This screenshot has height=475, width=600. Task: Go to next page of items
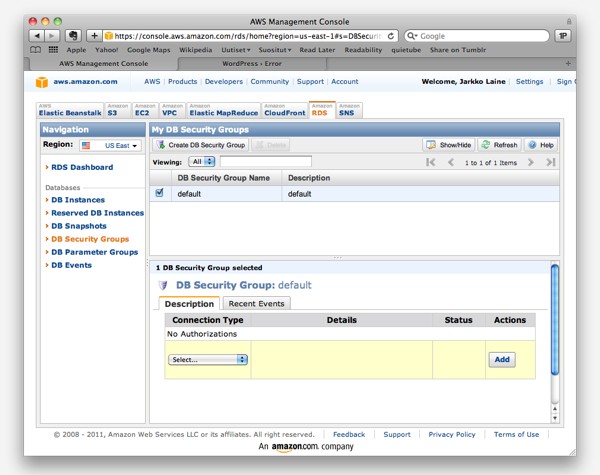point(530,162)
